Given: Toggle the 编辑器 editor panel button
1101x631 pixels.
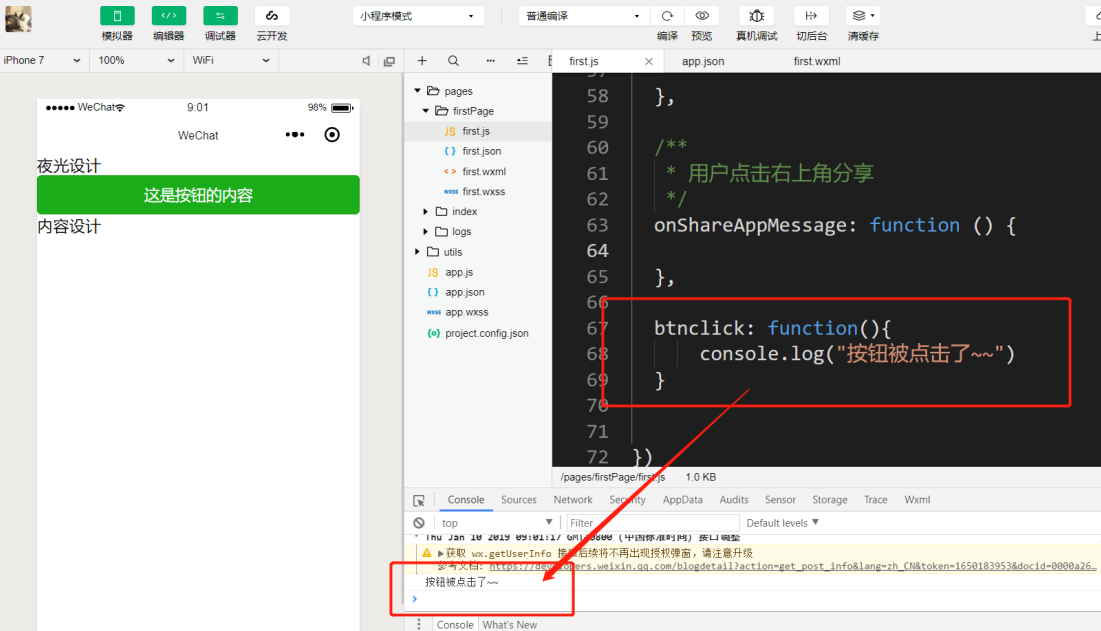Looking at the screenshot, I should 169,15.
